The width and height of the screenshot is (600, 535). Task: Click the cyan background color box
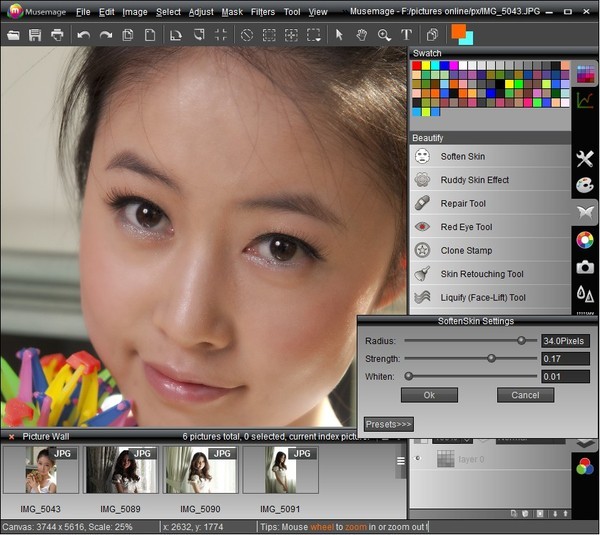coord(469,39)
